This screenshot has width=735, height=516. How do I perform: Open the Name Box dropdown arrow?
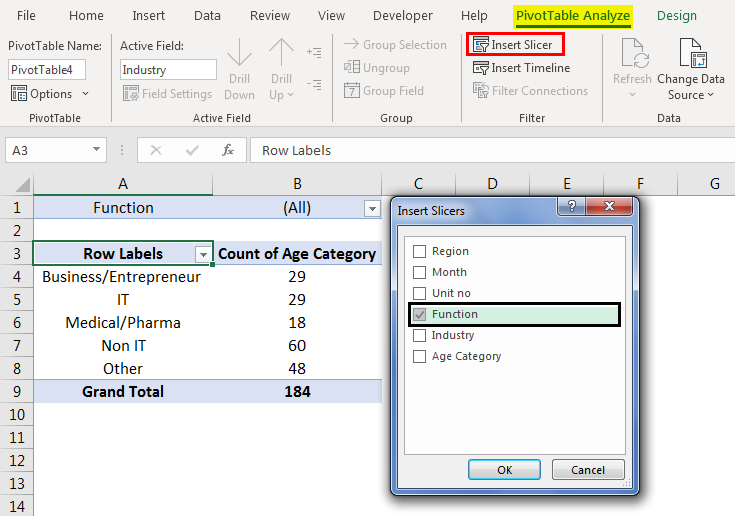[97, 150]
